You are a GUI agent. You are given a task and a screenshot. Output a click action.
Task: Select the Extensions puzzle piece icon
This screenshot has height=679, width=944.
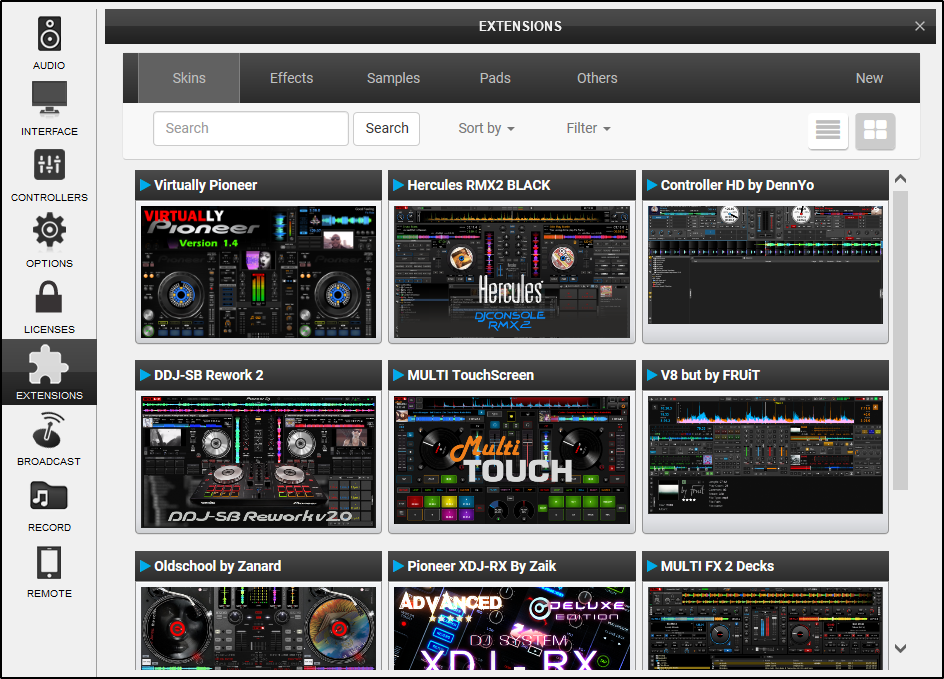(x=49, y=364)
